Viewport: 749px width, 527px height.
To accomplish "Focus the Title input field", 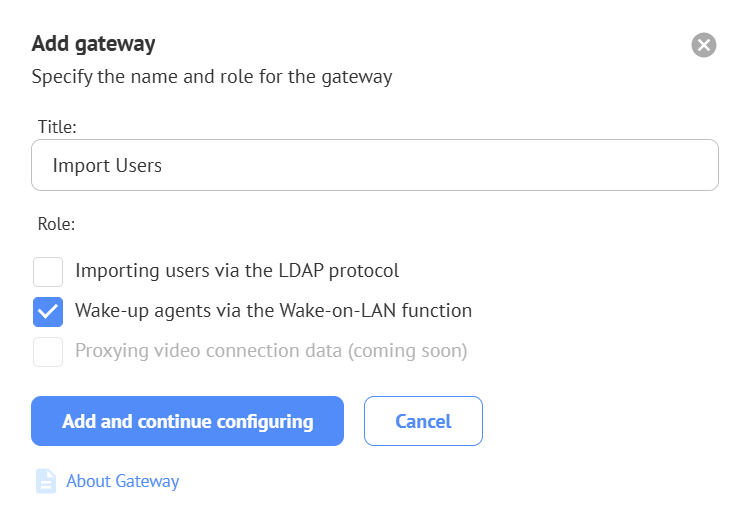I will (x=374, y=165).
